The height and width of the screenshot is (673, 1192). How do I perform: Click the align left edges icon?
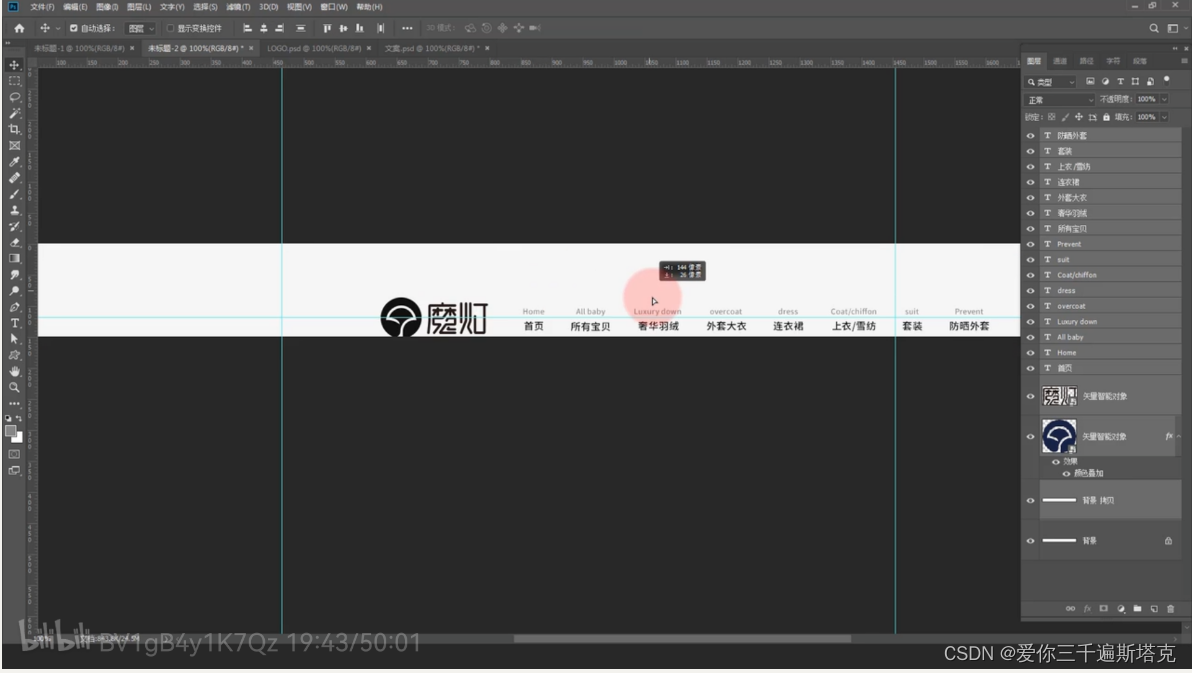tap(247, 28)
